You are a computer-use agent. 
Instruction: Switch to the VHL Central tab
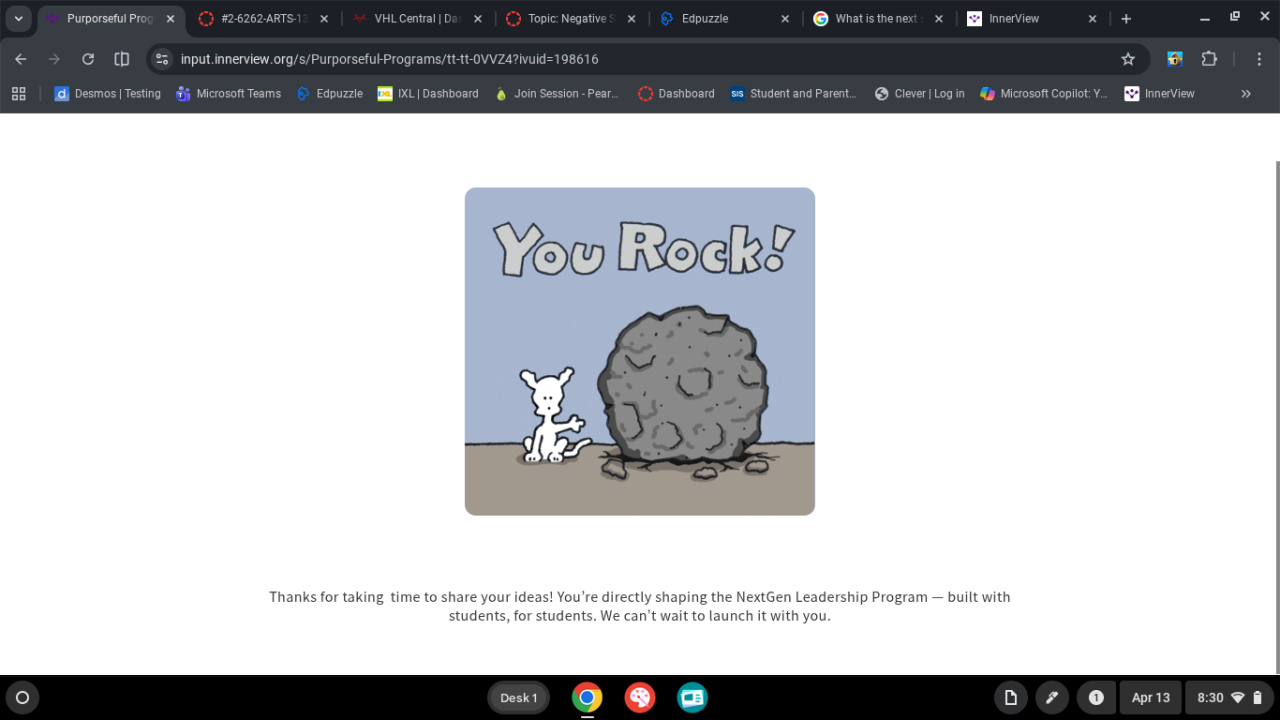coord(417,19)
